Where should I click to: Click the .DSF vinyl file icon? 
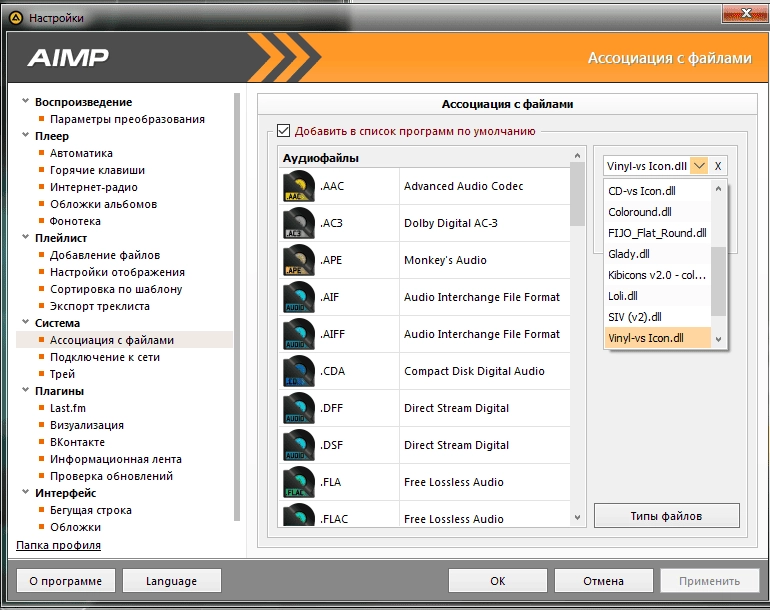click(x=299, y=445)
